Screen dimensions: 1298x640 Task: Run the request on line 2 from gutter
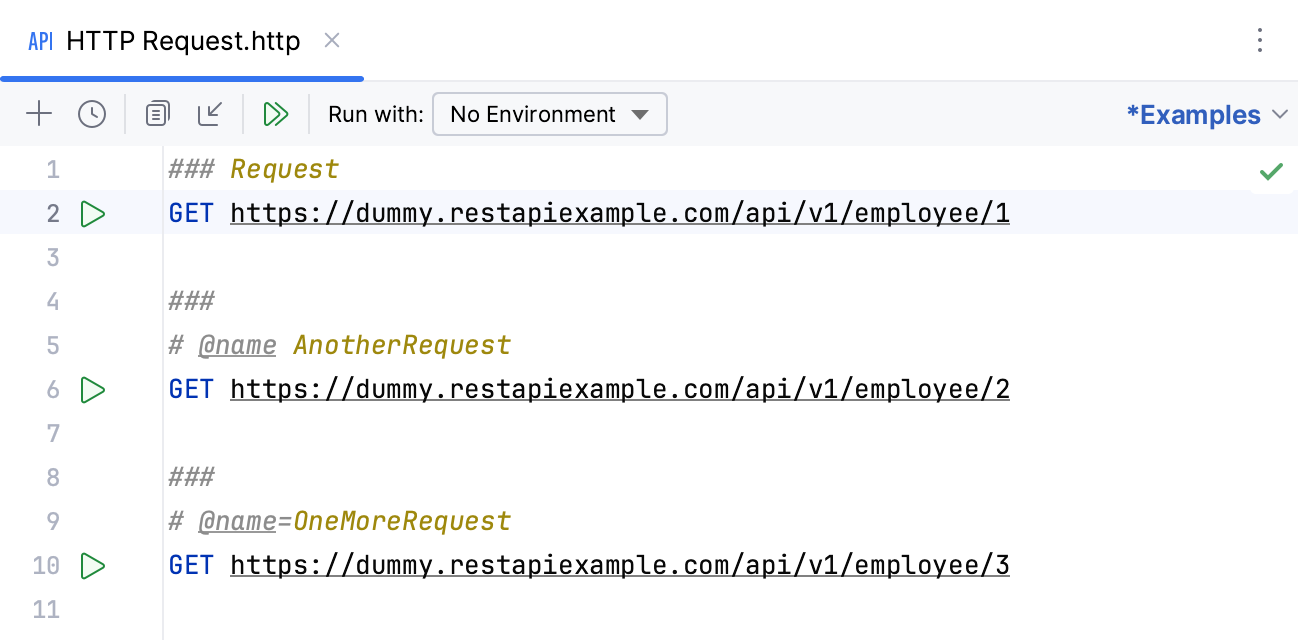point(92,213)
